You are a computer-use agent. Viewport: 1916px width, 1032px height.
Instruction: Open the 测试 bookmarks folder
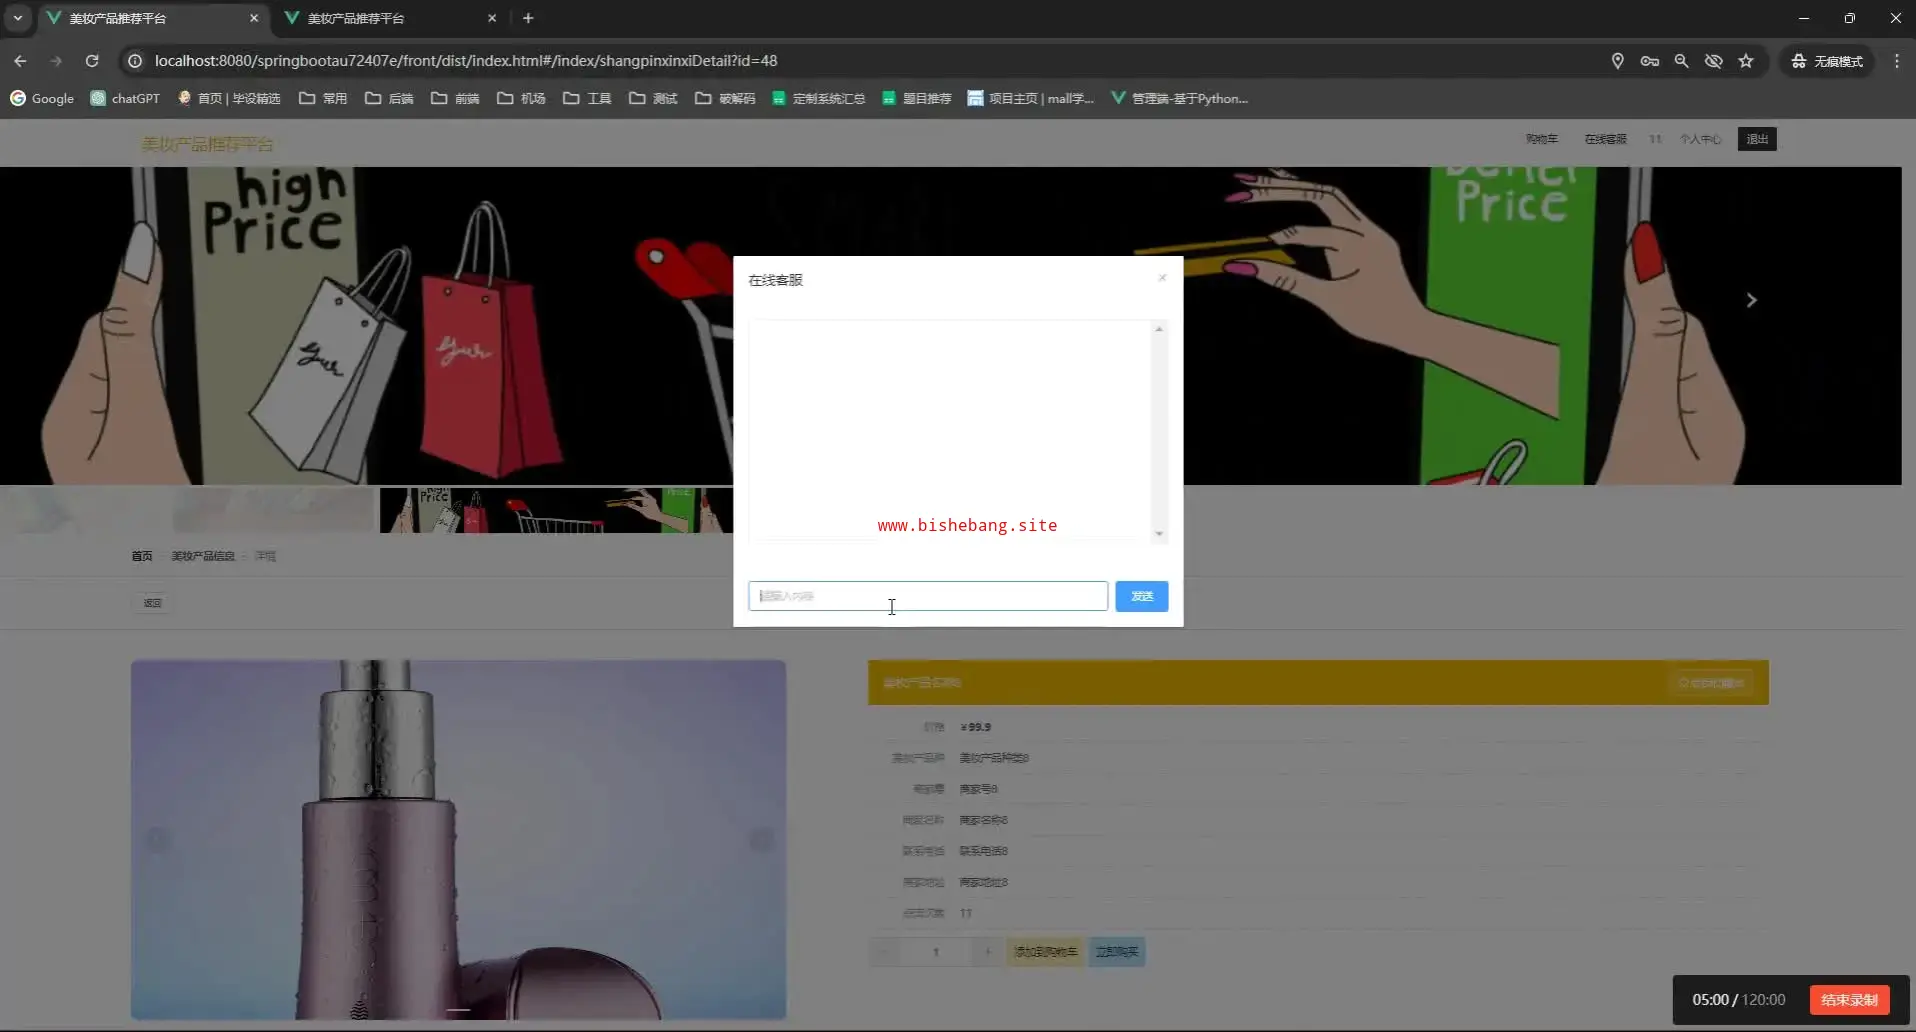(x=653, y=99)
